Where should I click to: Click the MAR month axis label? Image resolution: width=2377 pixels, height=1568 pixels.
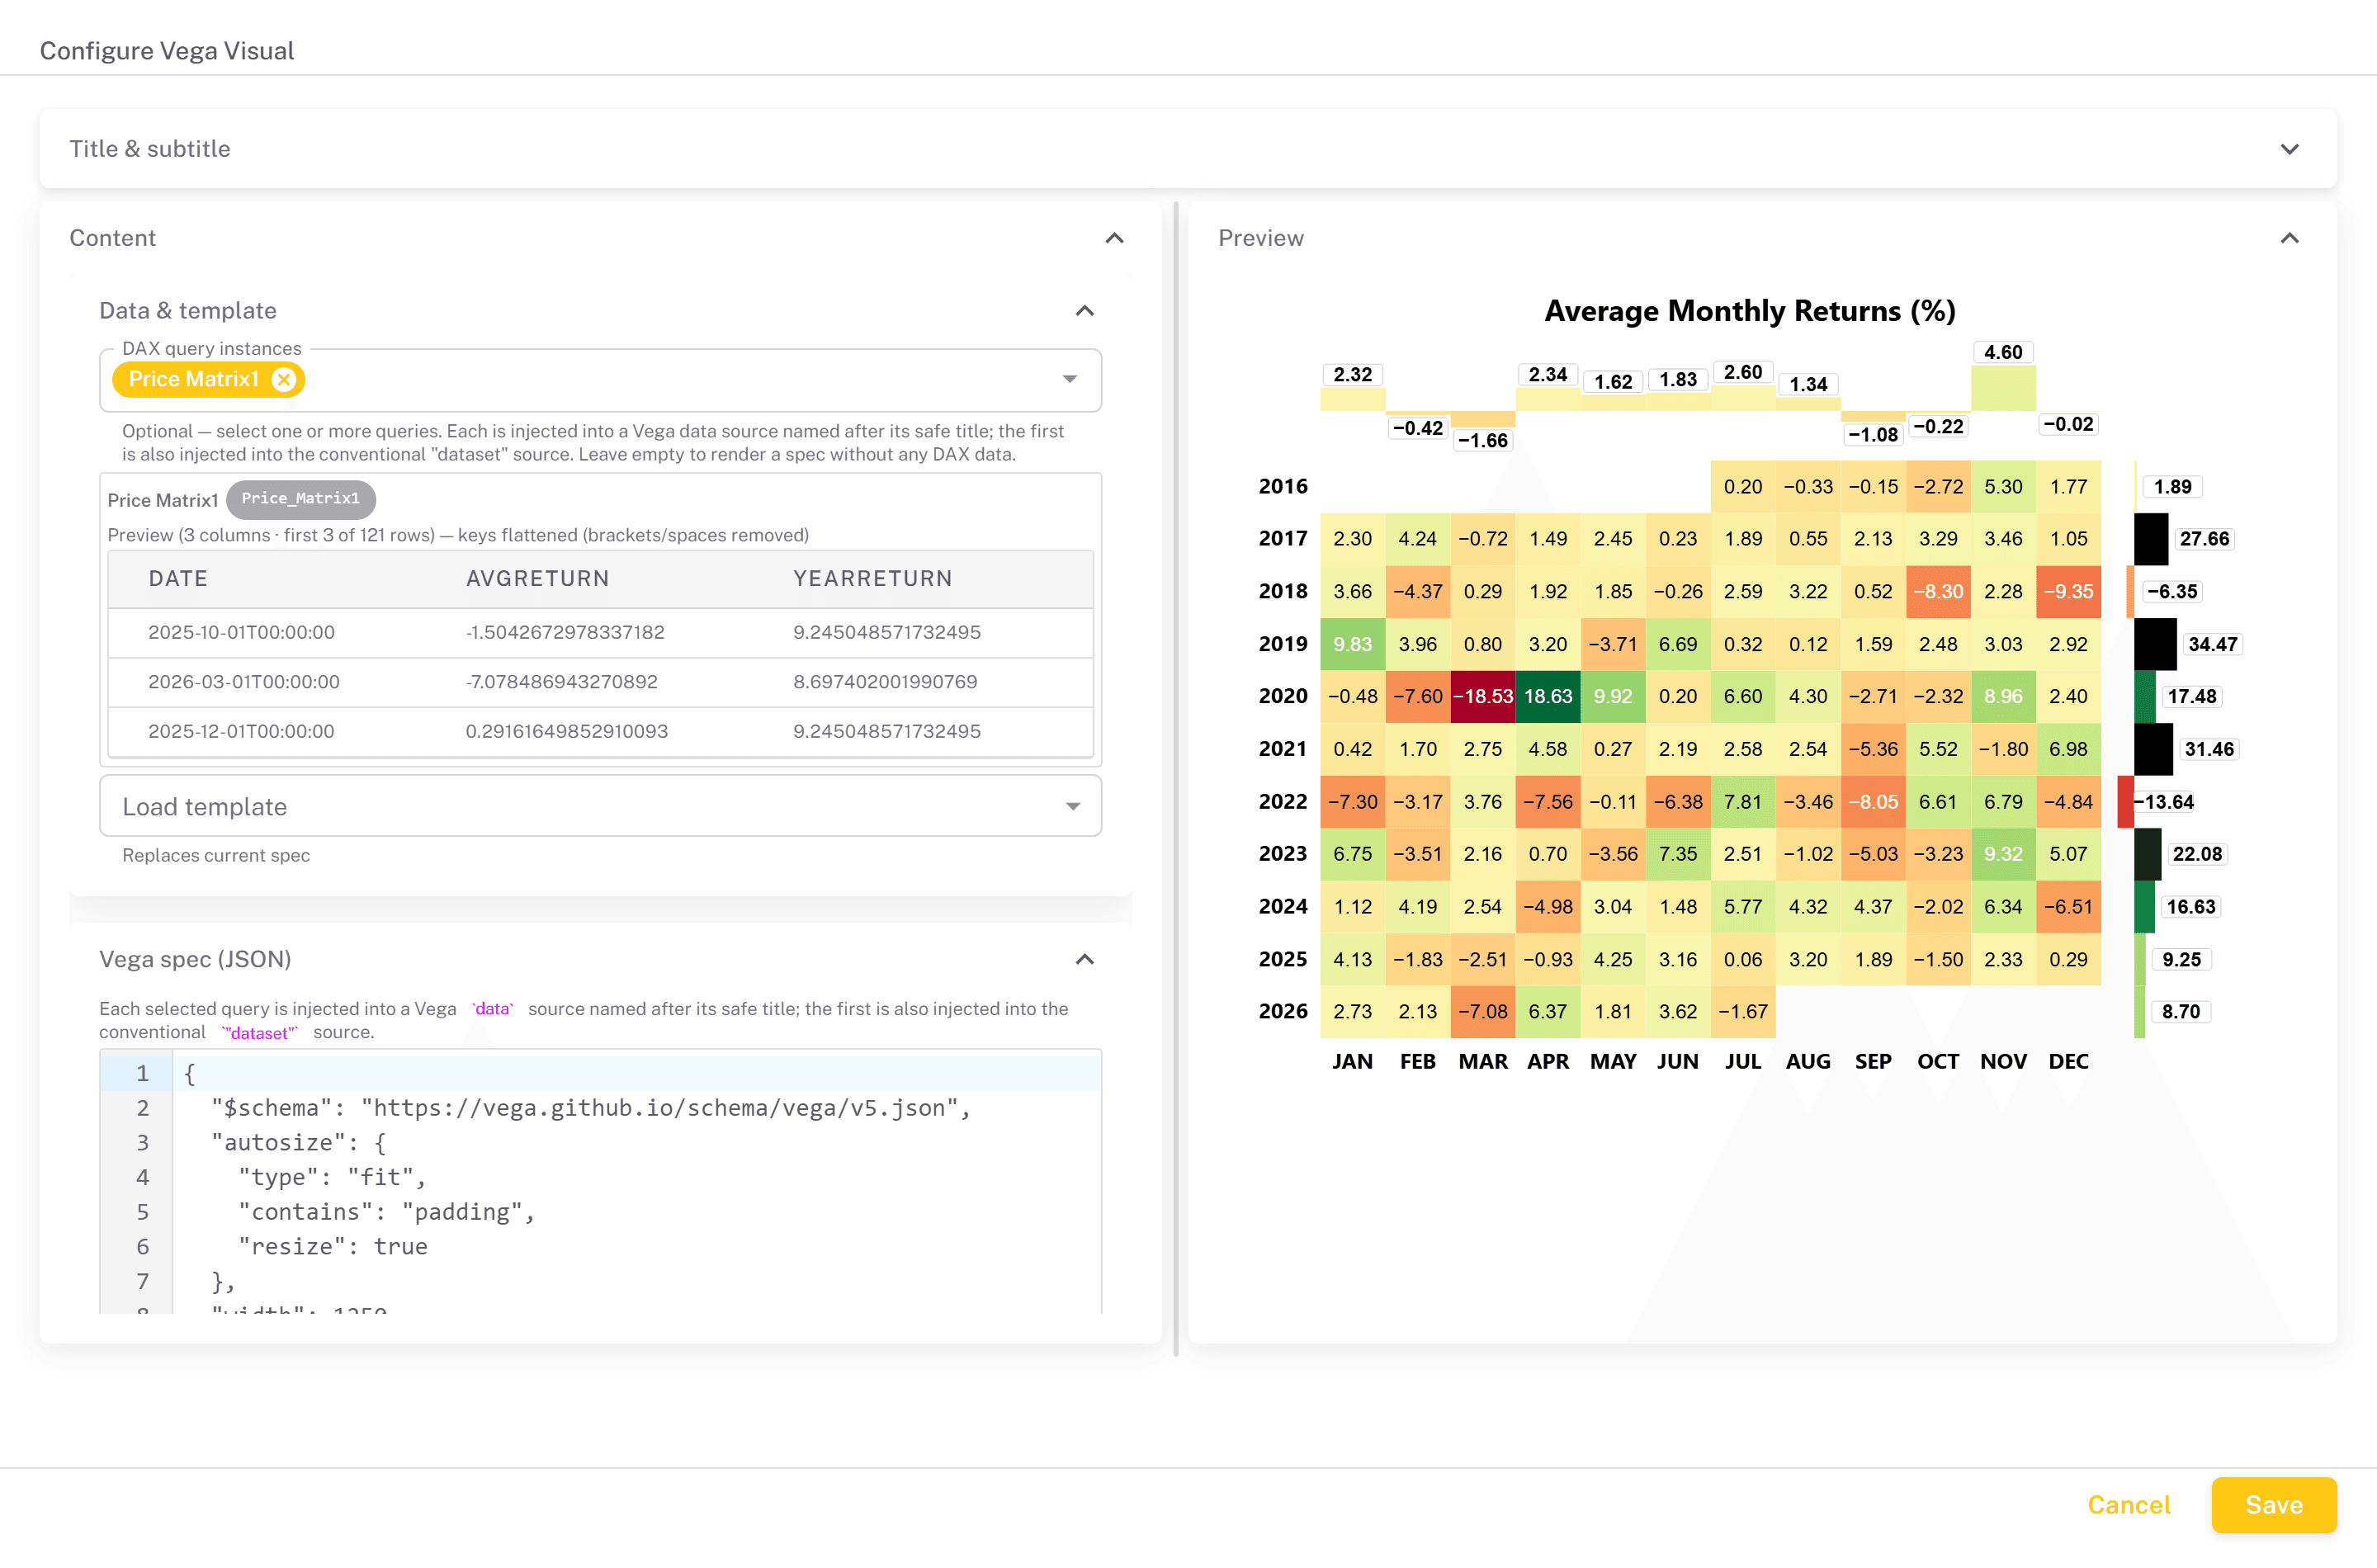pyautogui.click(x=1482, y=1061)
